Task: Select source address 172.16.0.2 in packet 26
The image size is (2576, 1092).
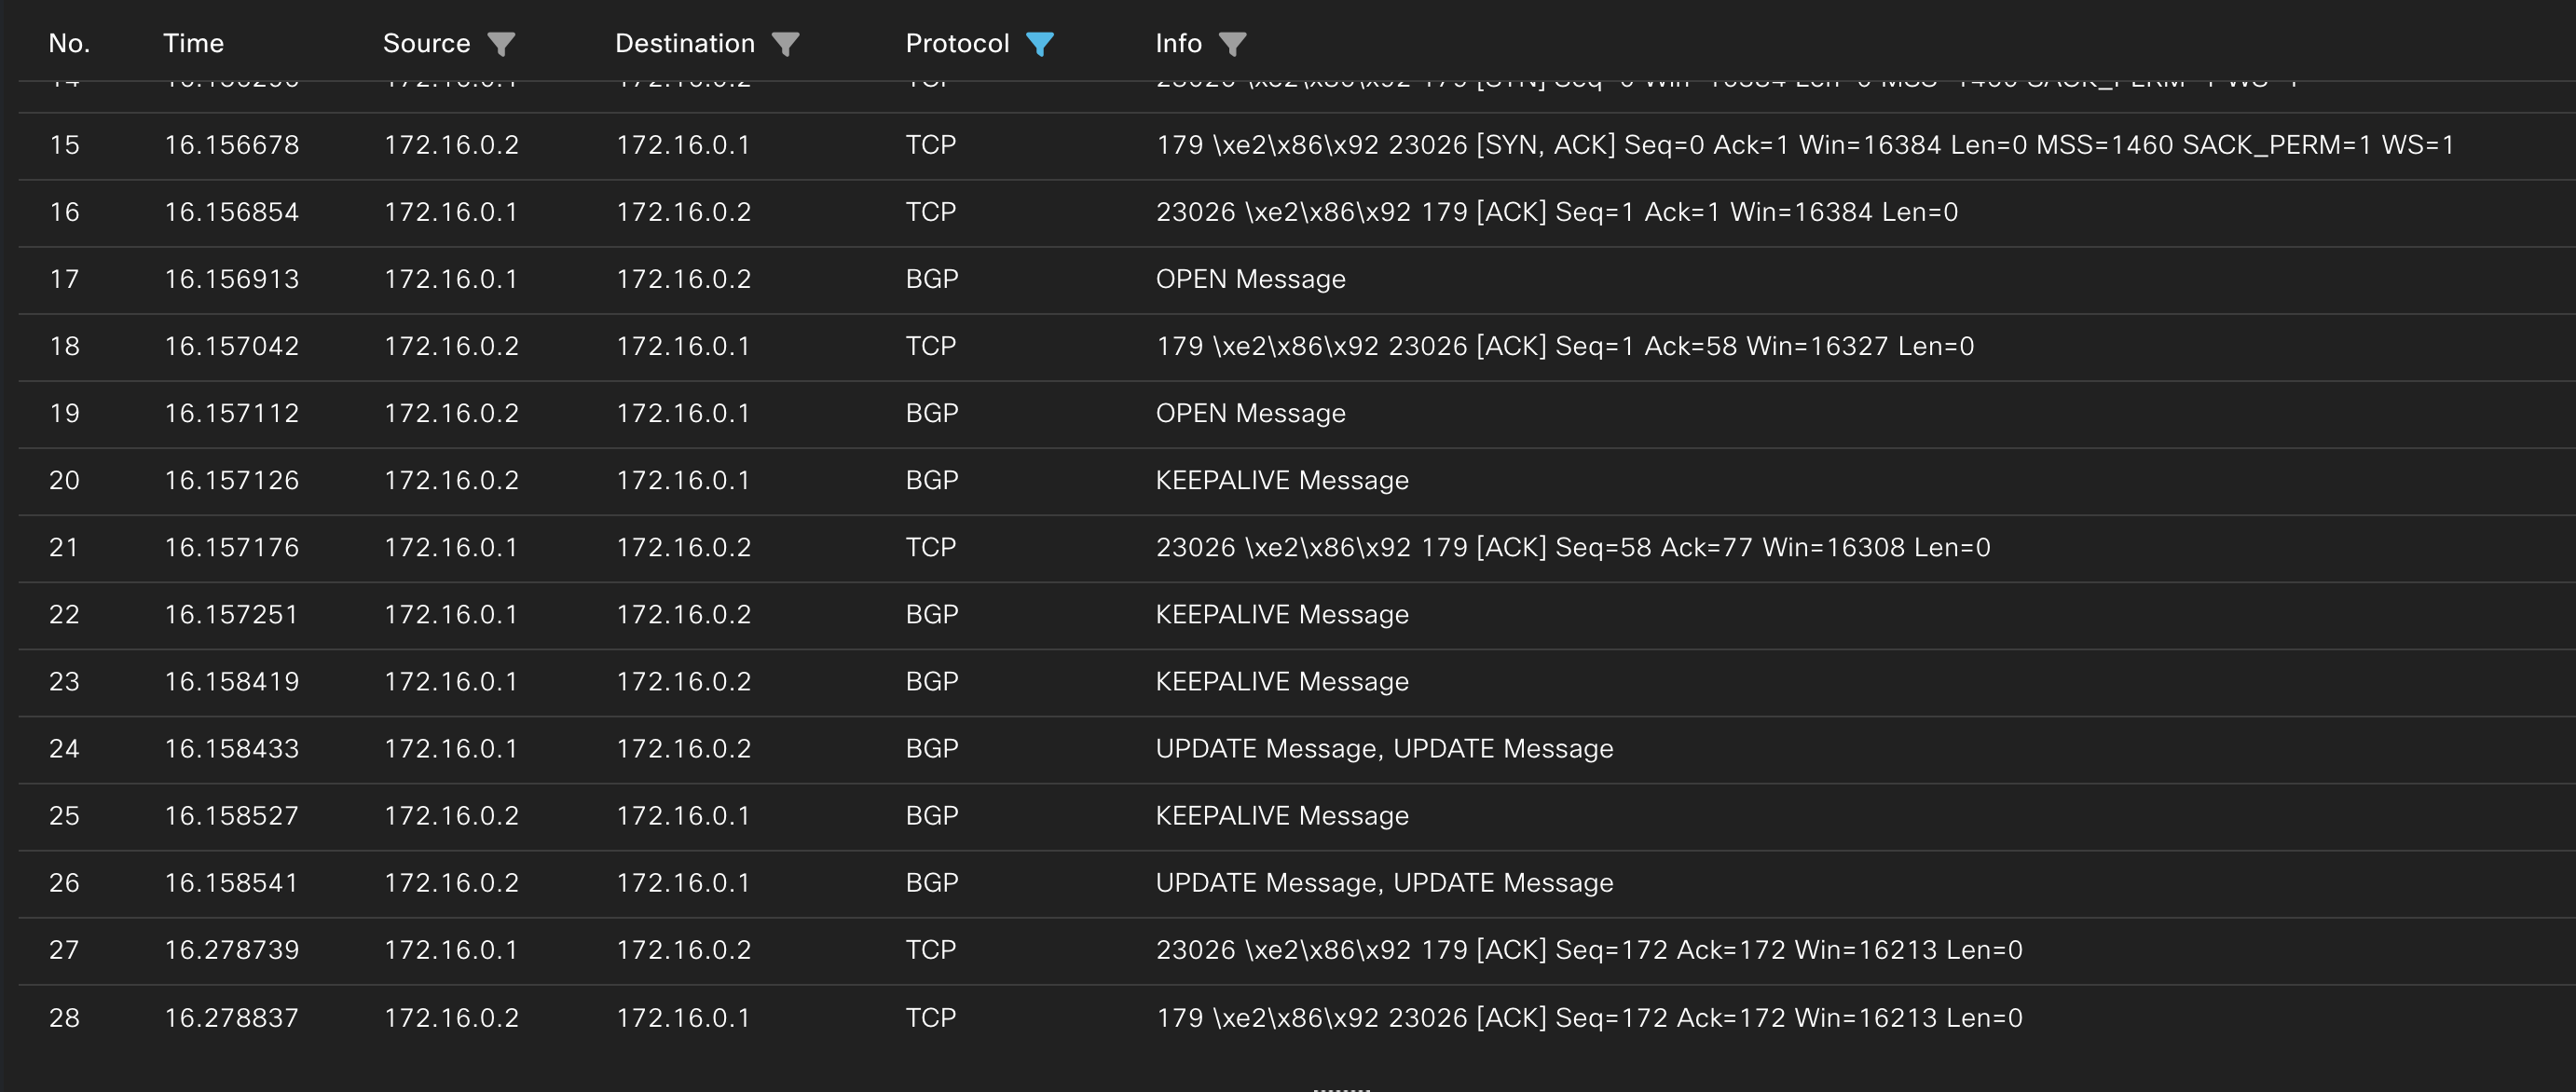Action: 453,882
